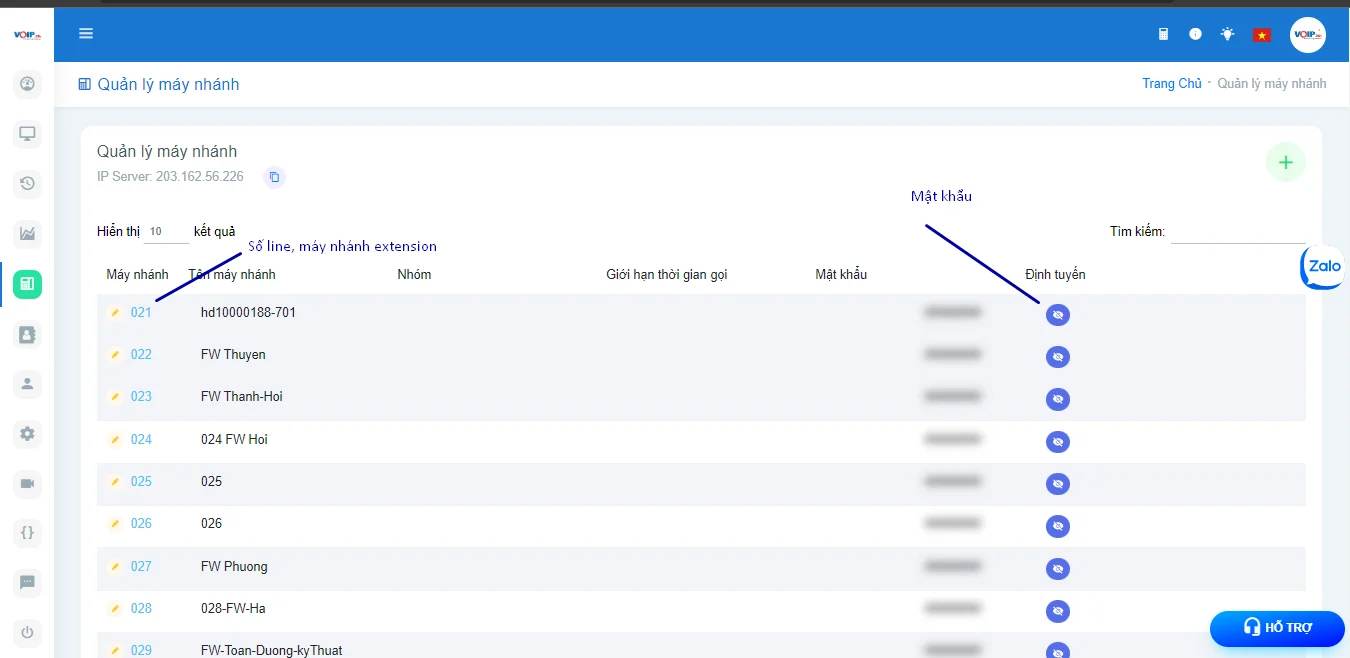Edit extension 021 with pencil icon
Screen dimensions: 1350x658
(115, 313)
